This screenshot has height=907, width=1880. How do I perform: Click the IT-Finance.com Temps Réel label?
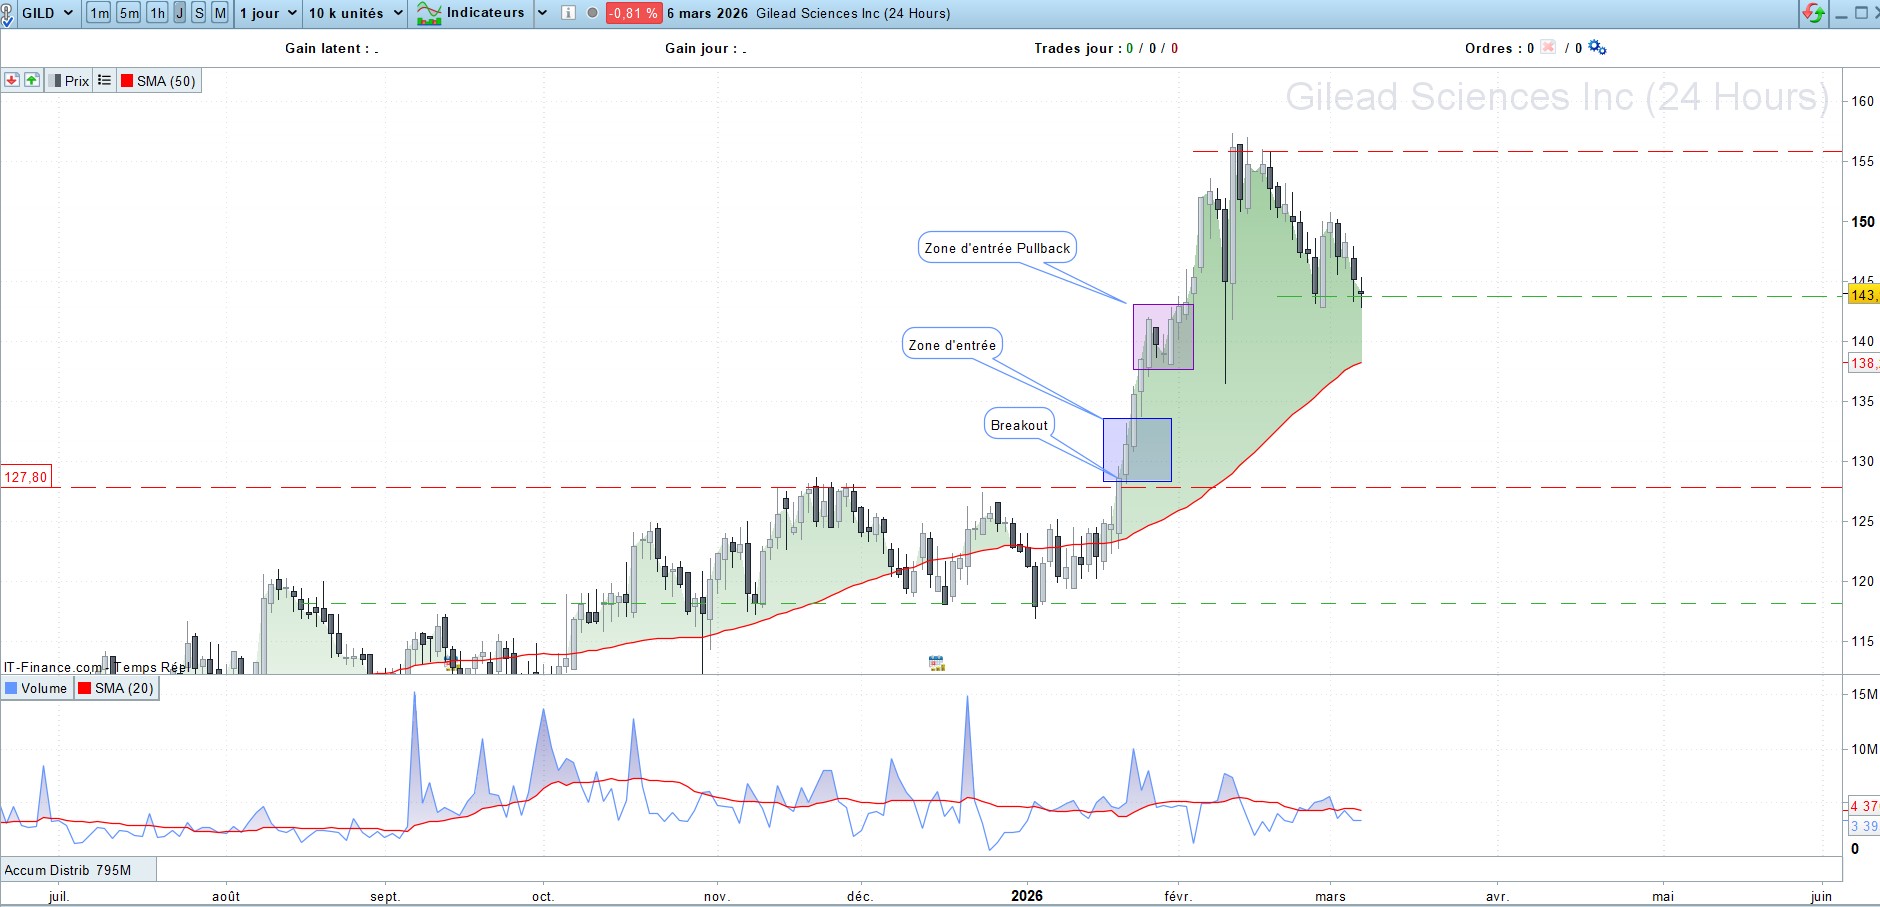click(x=96, y=667)
